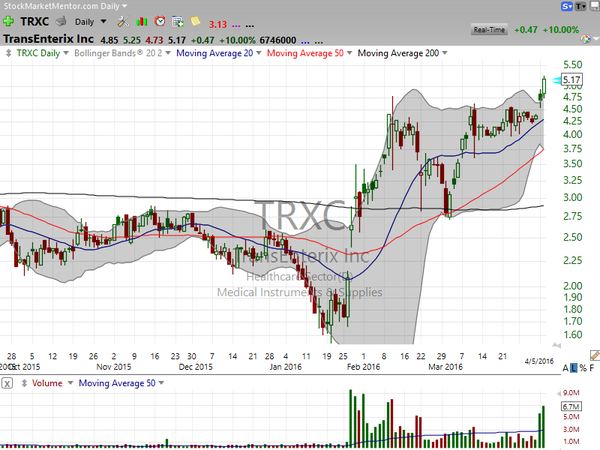This screenshot has height=450, width=600.
Task: Click the gray printer icon beside TRXC
Action: [61, 21]
